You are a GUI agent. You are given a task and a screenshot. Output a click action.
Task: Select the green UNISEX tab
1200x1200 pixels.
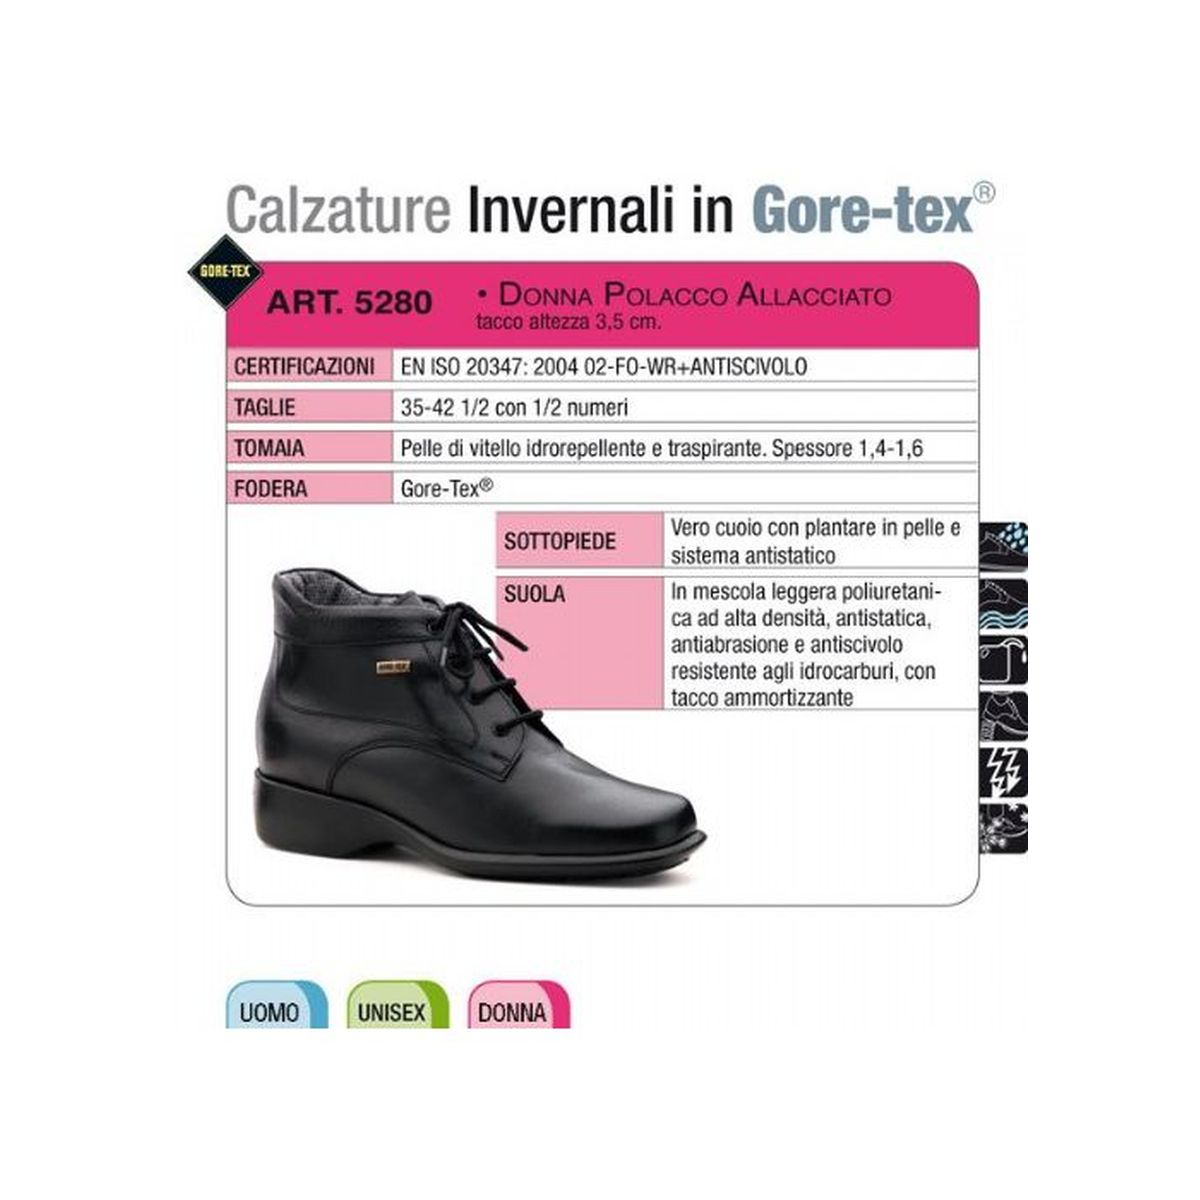(x=398, y=1005)
